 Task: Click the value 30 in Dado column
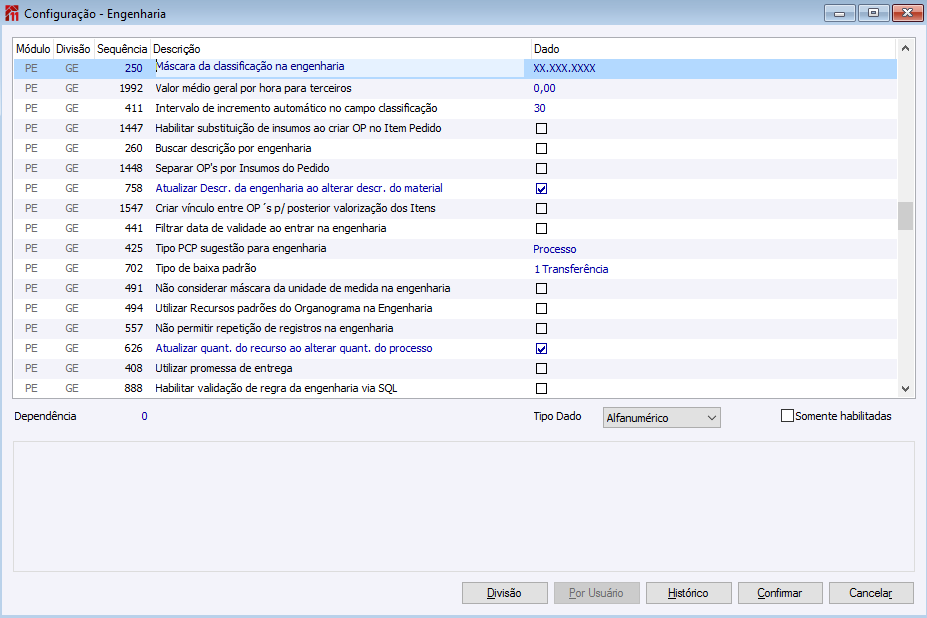[539, 108]
